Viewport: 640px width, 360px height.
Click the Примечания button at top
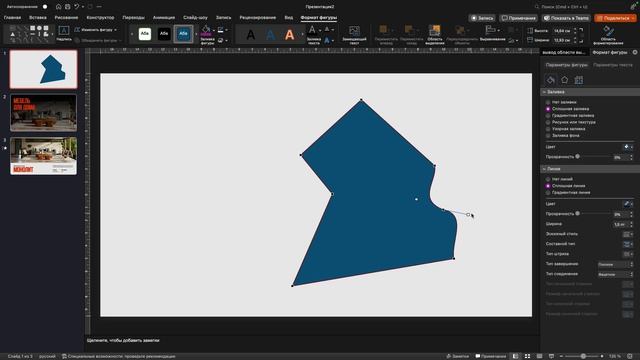[518, 18]
